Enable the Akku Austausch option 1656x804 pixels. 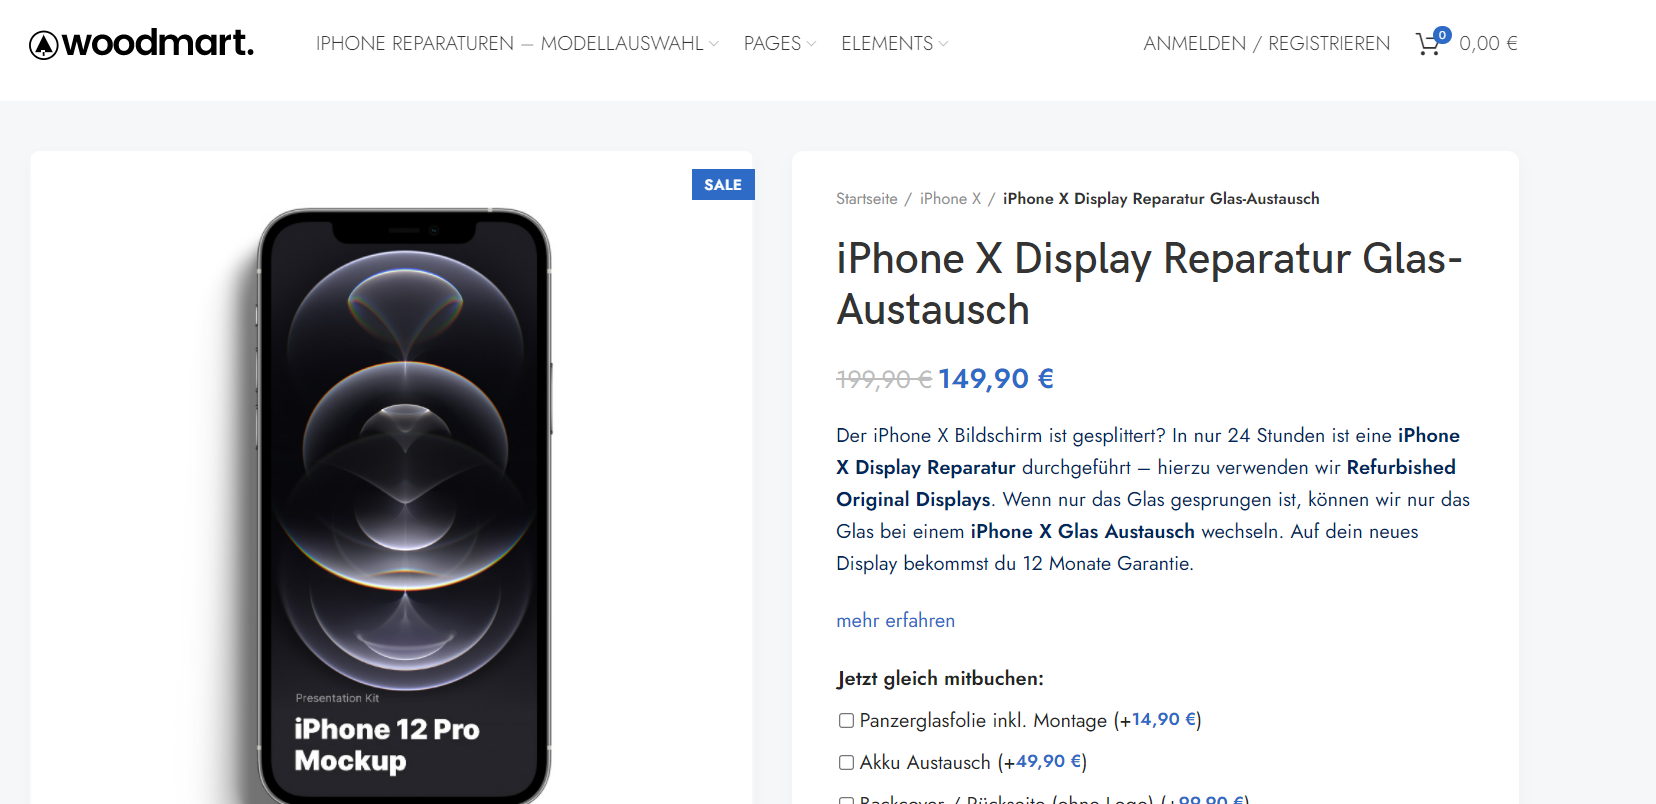tap(846, 762)
